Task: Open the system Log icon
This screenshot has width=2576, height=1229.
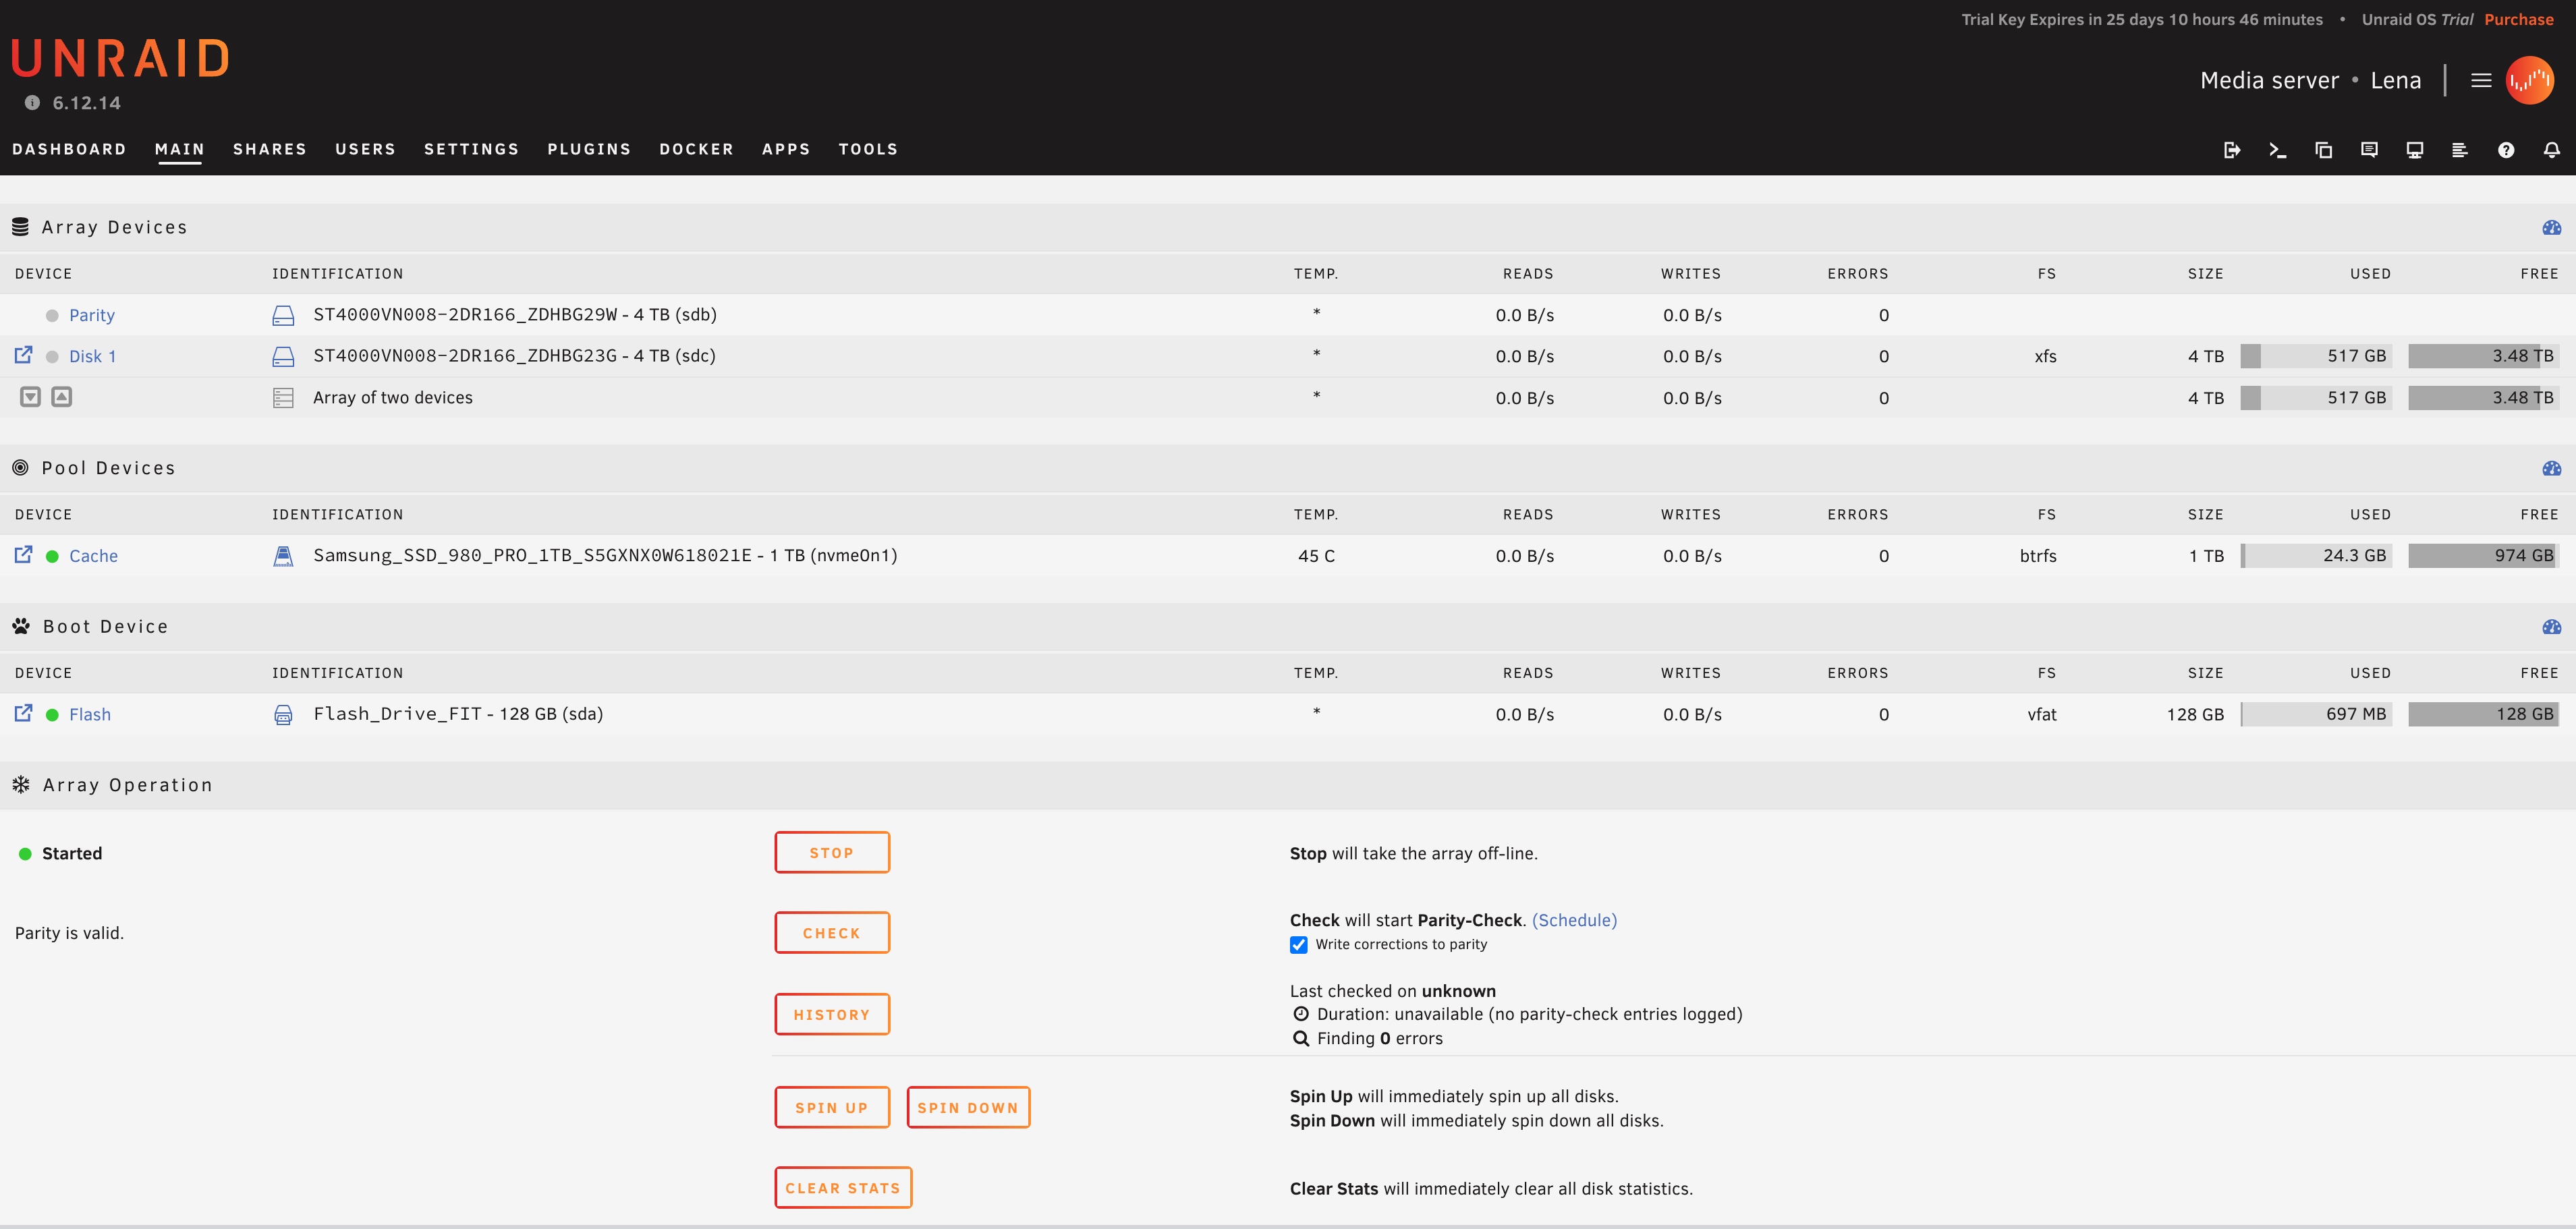Action: pyautogui.click(x=2460, y=150)
